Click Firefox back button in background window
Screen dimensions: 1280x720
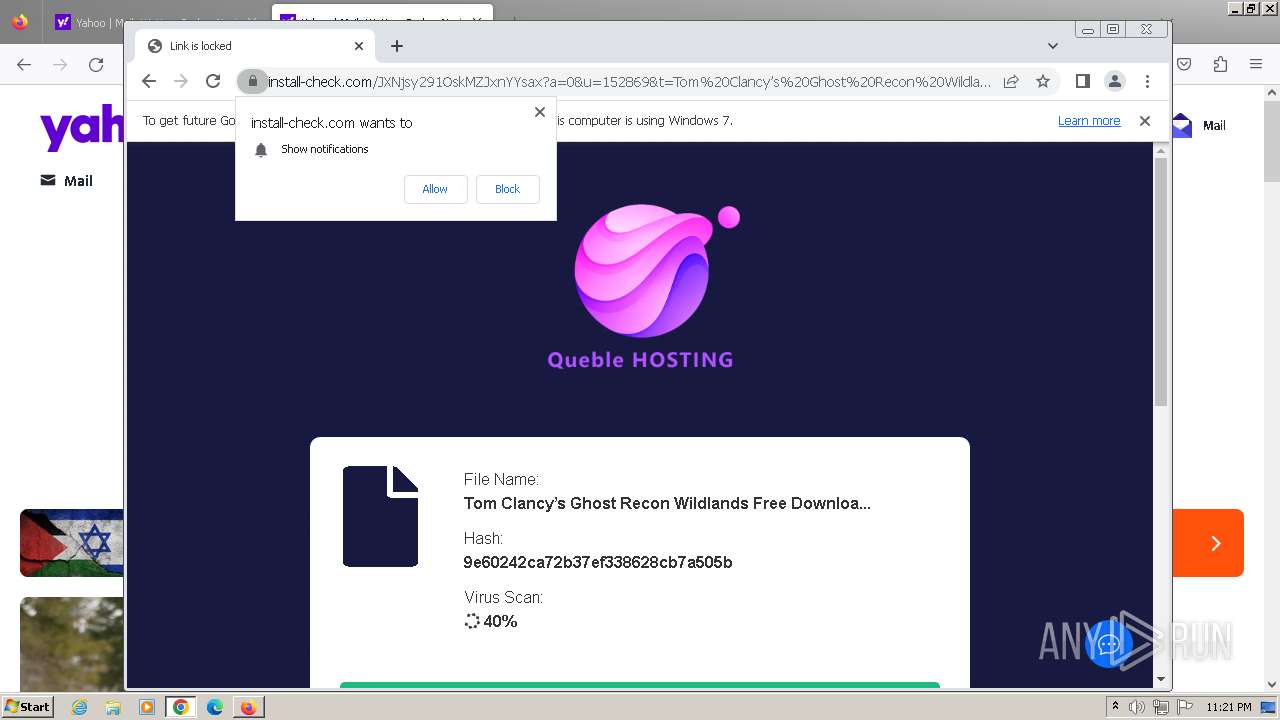pos(24,65)
